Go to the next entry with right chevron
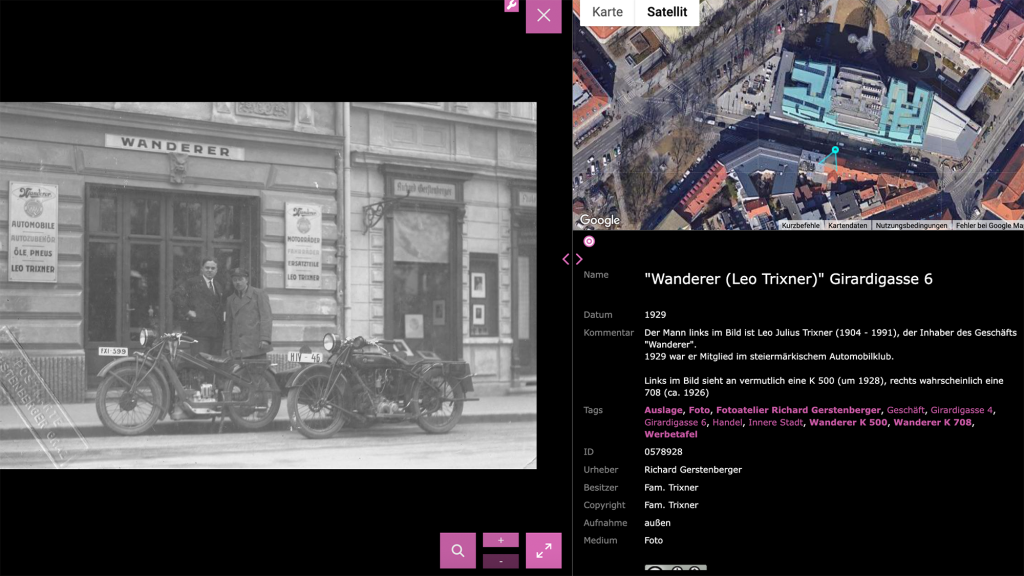 coord(579,259)
